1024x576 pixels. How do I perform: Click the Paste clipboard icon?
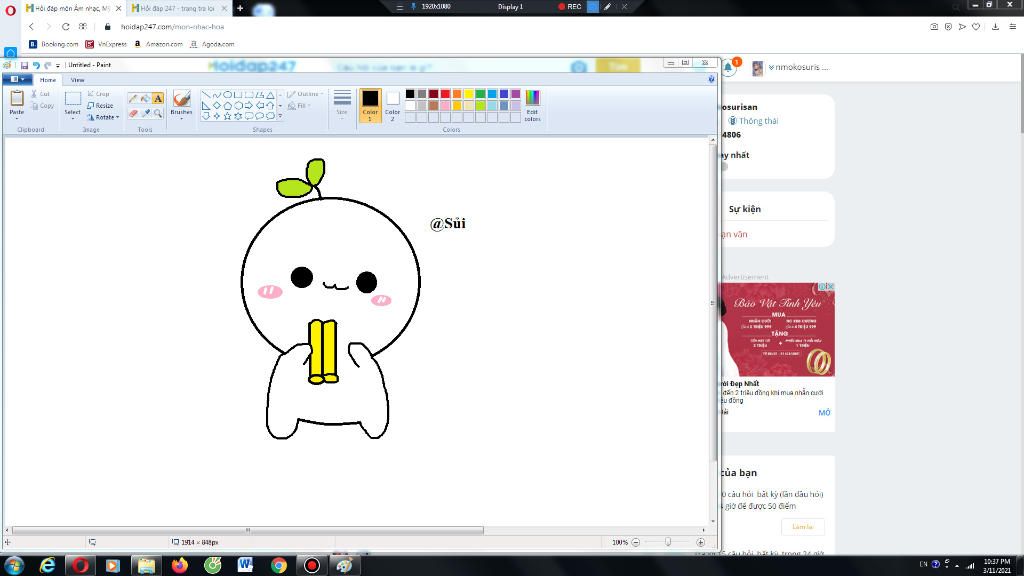tap(16, 99)
